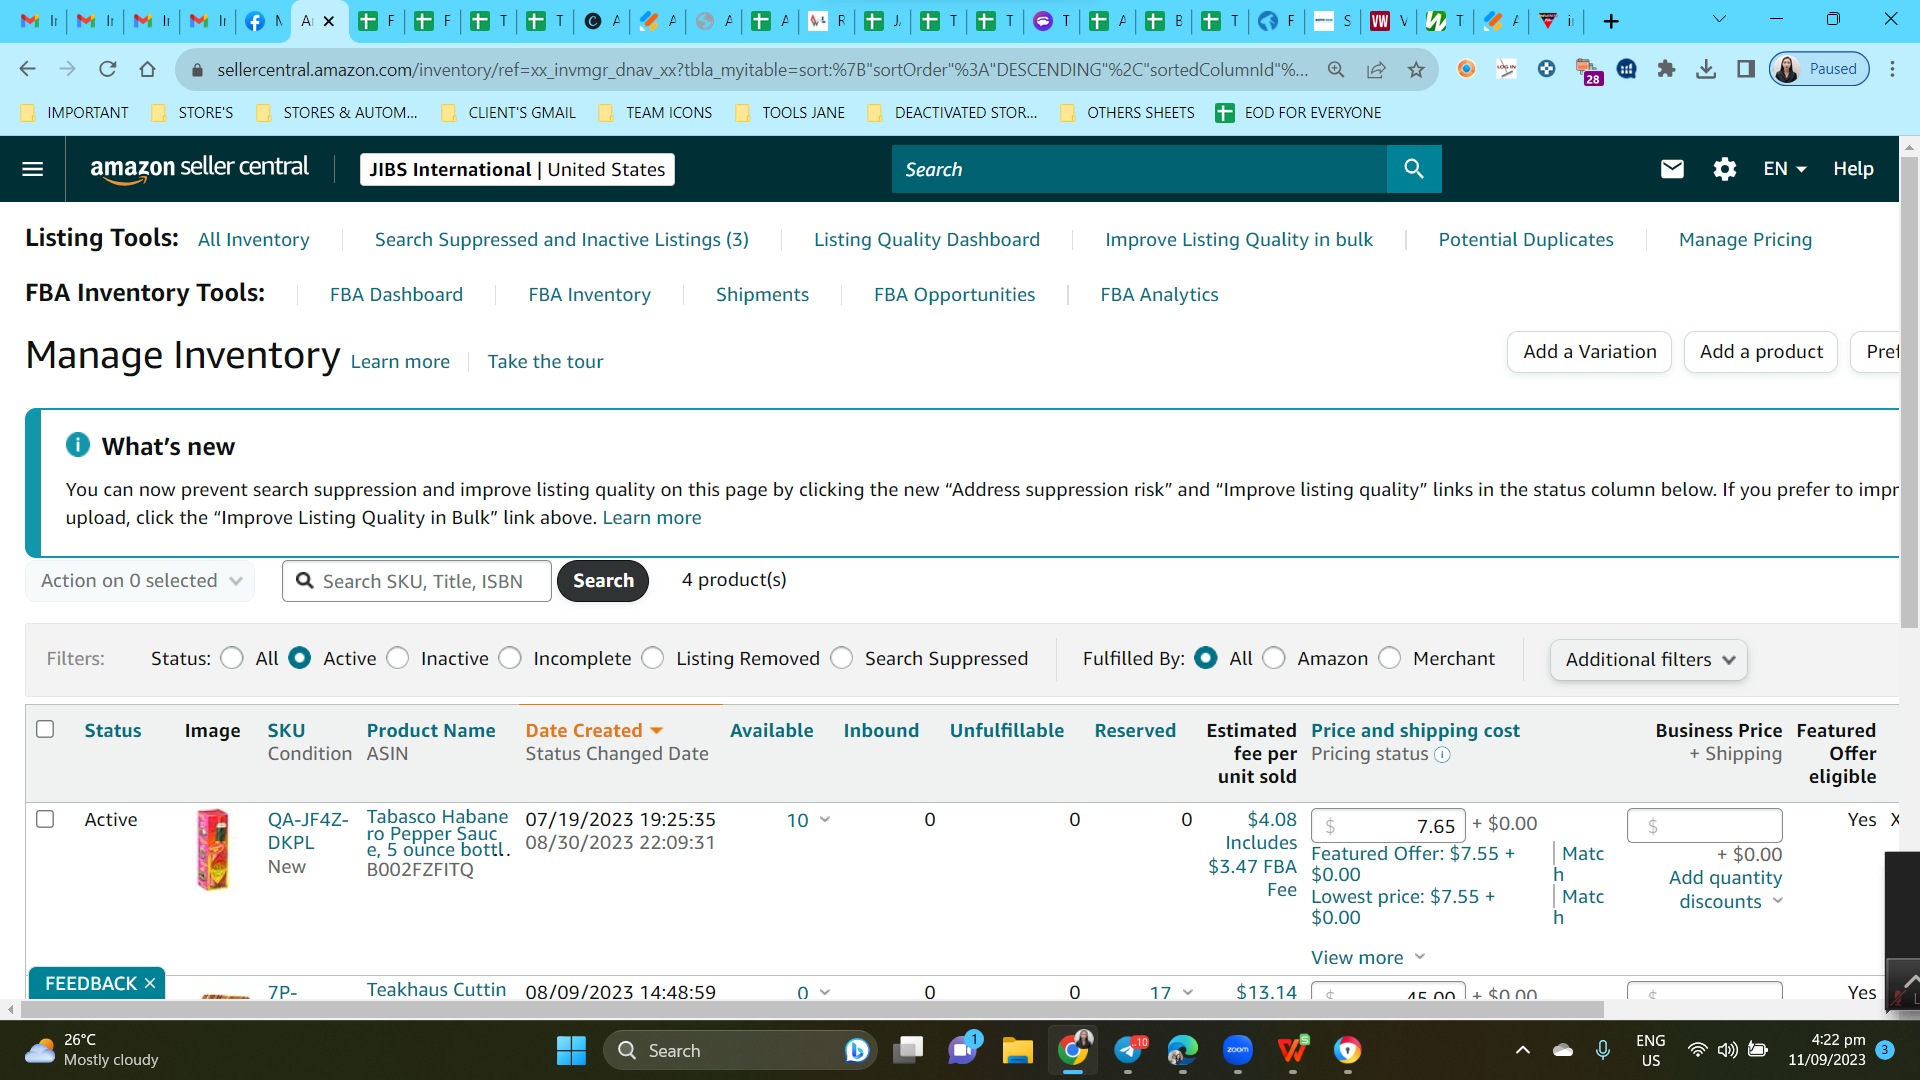Click the Pricing status info icon
The height and width of the screenshot is (1080, 1920).
click(1442, 755)
